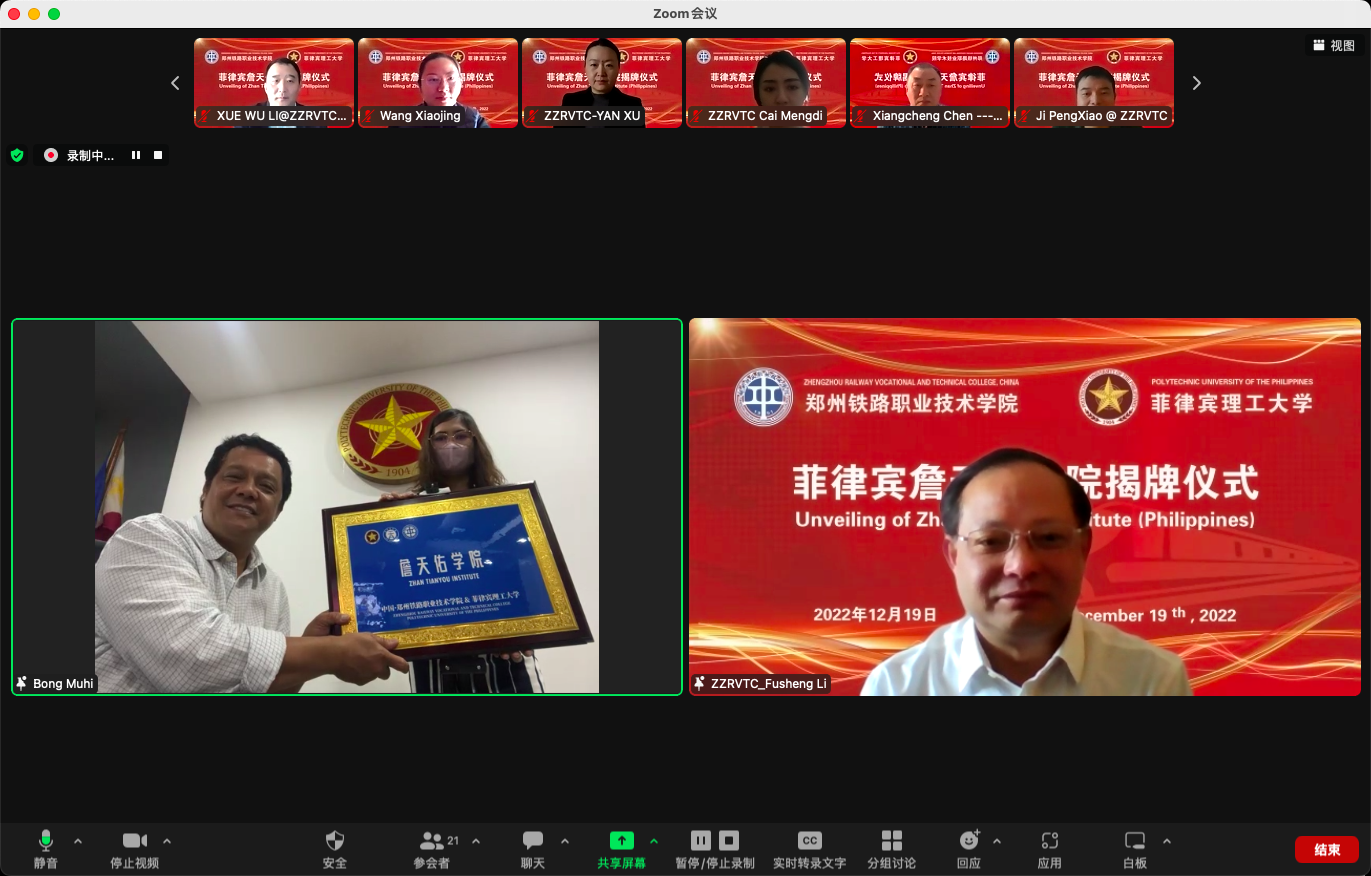This screenshot has height=876, width=1371.
Task: Expand arrow next to 白板 whiteboard
Action: [1166, 841]
